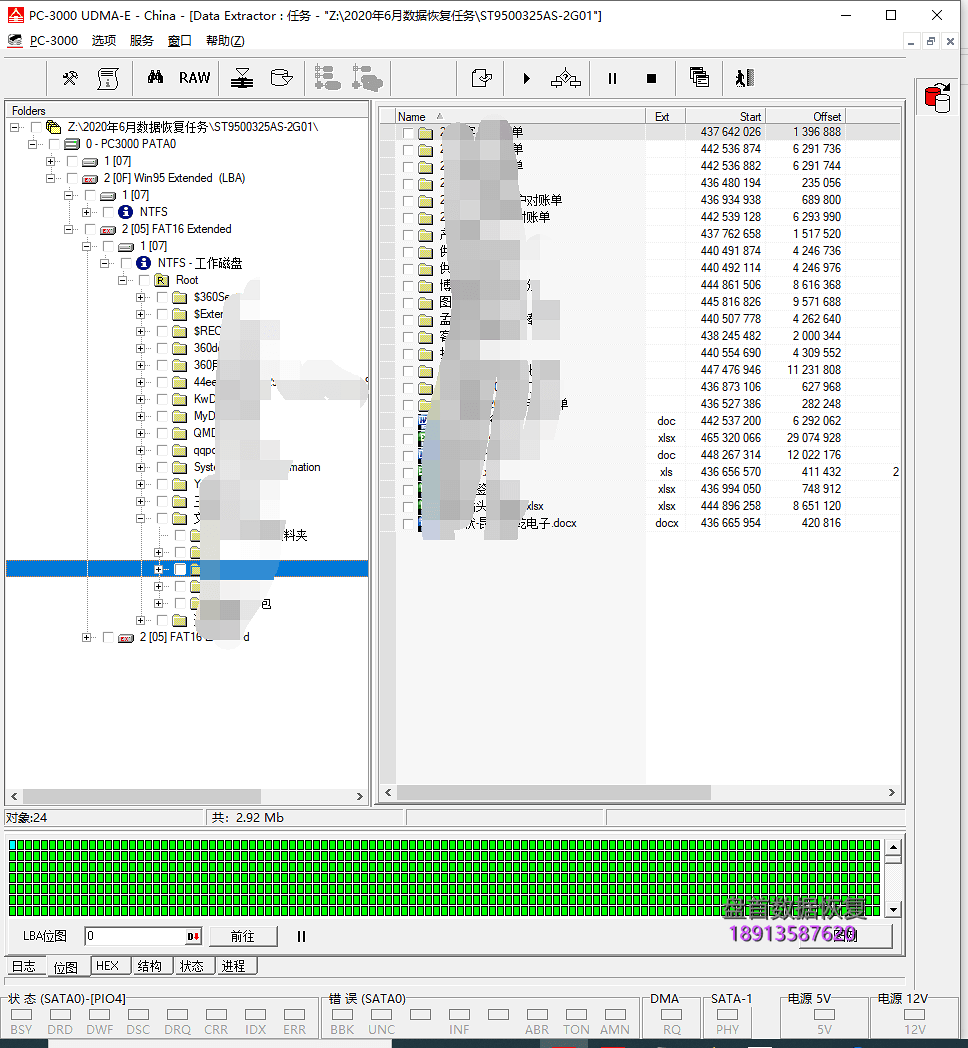Tick checkbox of doc row 442 537 200
This screenshot has width=968, height=1048.
coord(408,421)
